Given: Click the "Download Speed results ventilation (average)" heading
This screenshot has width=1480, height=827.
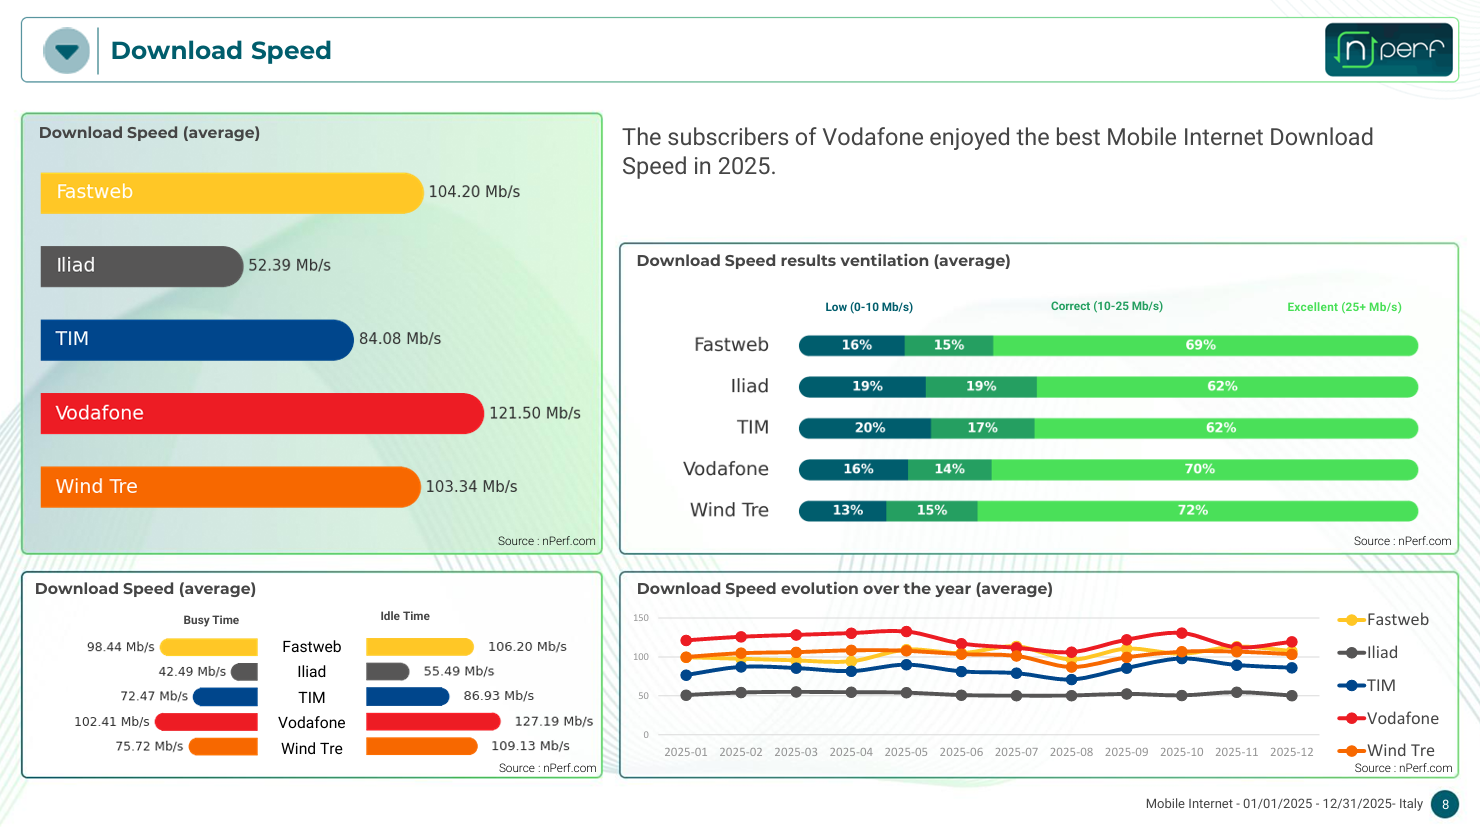Looking at the screenshot, I should tap(823, 261).
